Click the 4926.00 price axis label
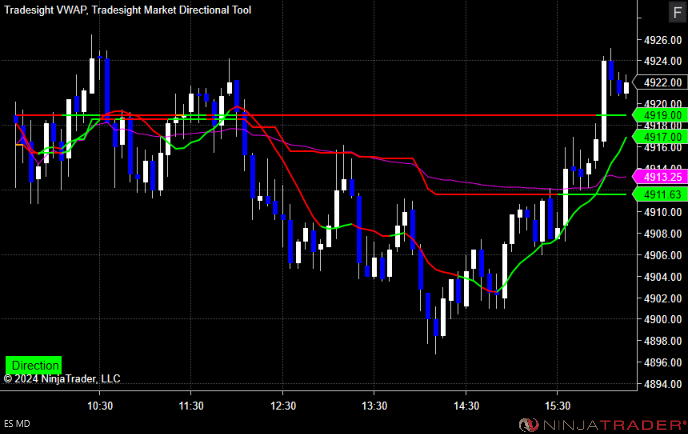The height and width of the screenshot is (434, 688). click(663, 40)
